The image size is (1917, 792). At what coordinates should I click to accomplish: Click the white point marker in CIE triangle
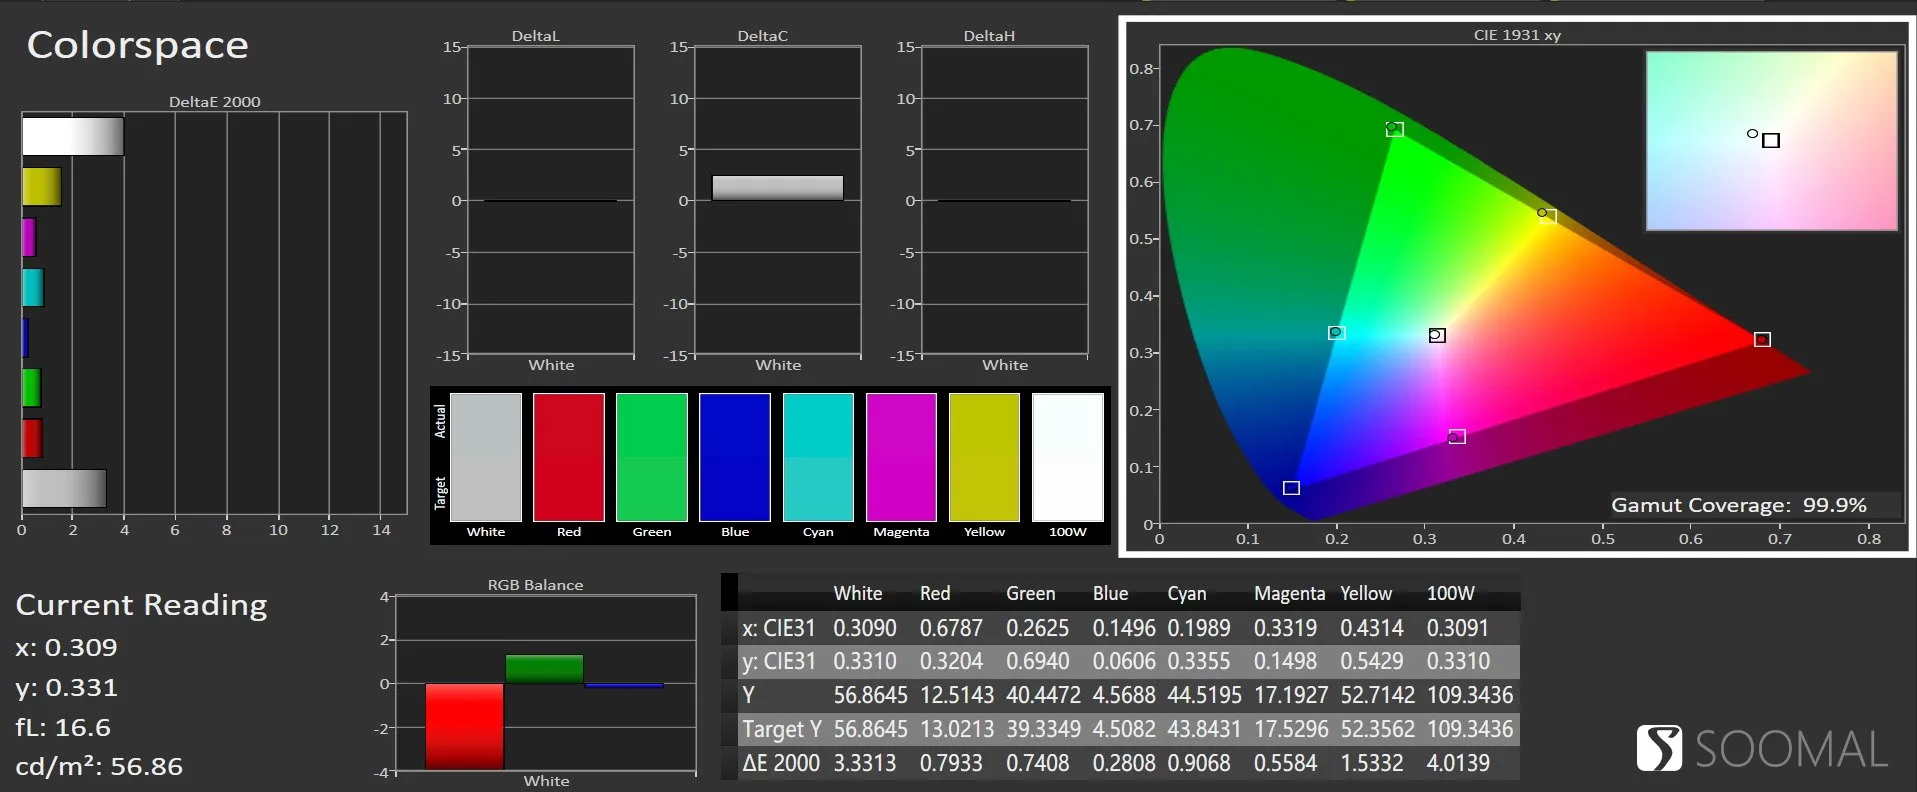point(1437,335)
